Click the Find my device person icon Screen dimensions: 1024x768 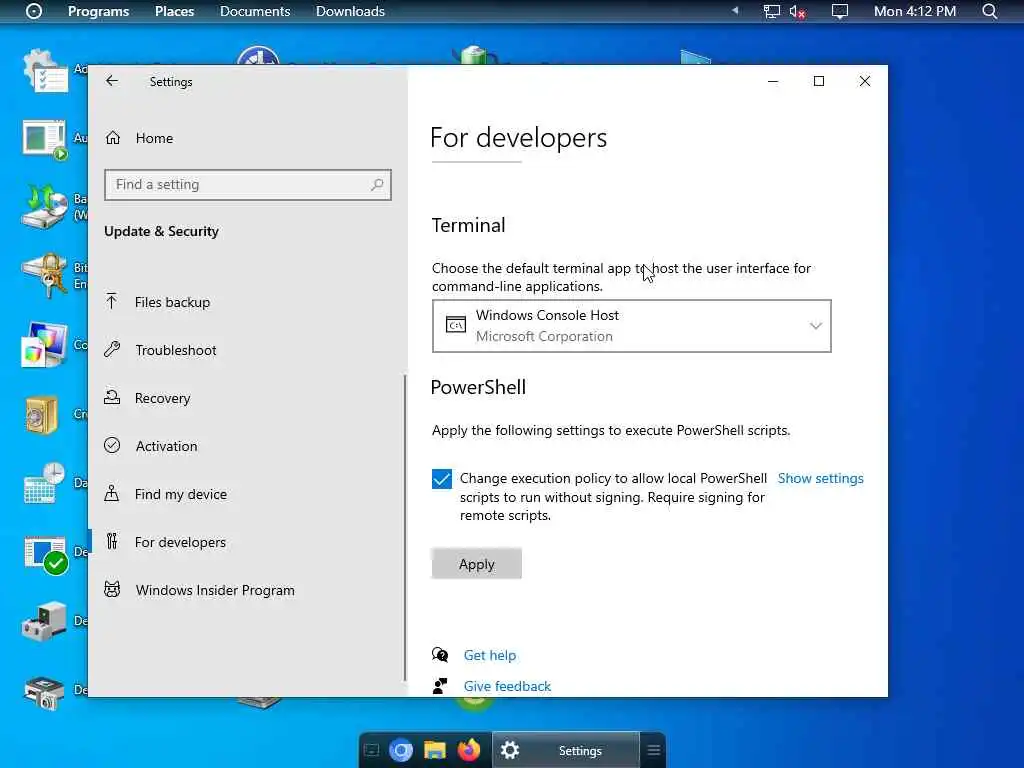coord(112,494)
